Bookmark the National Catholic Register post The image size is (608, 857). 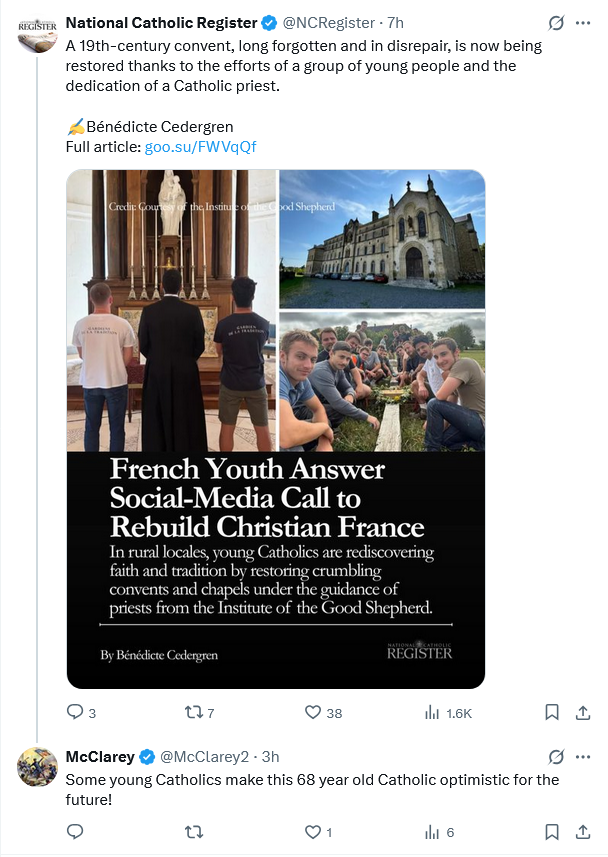coord(551,712)
